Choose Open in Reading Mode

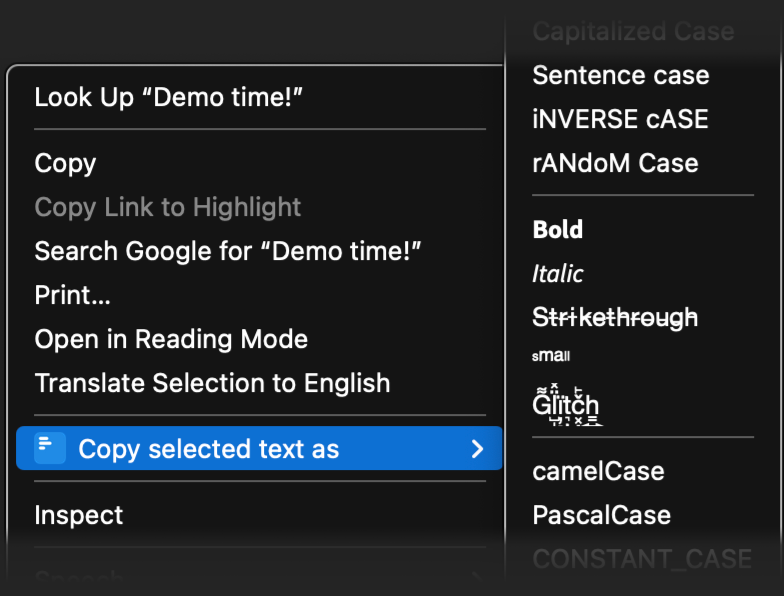[x=171, y=339]
